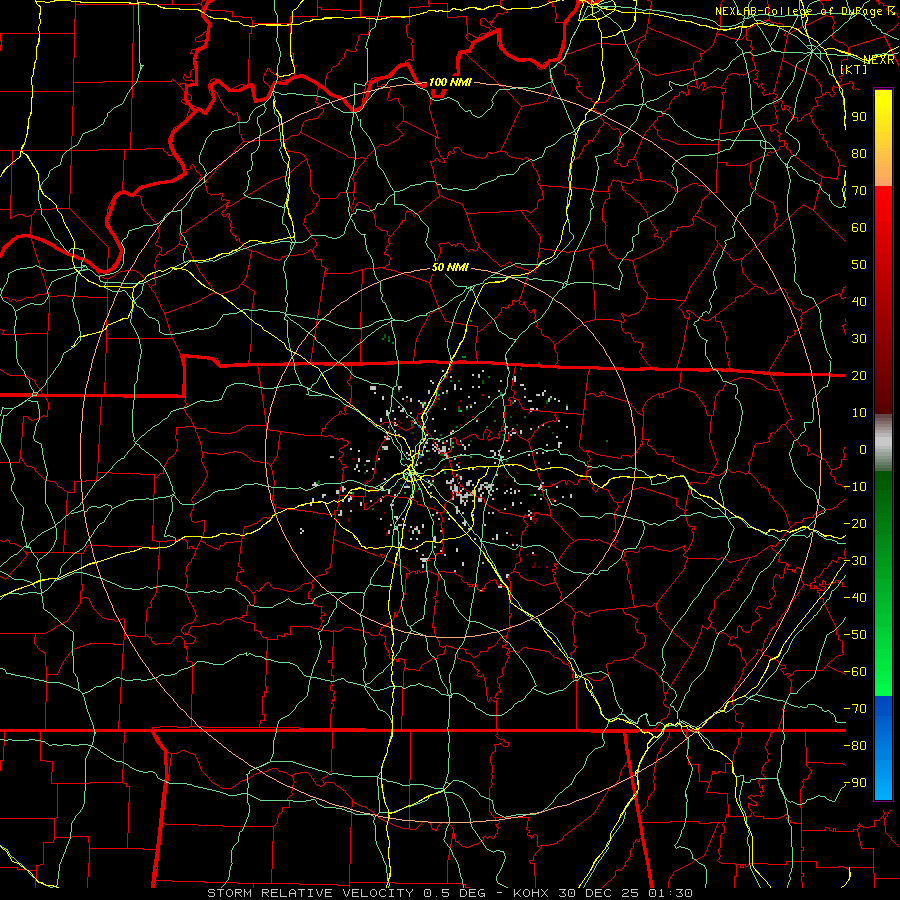Select the 50 value on velocity scale

859,265
